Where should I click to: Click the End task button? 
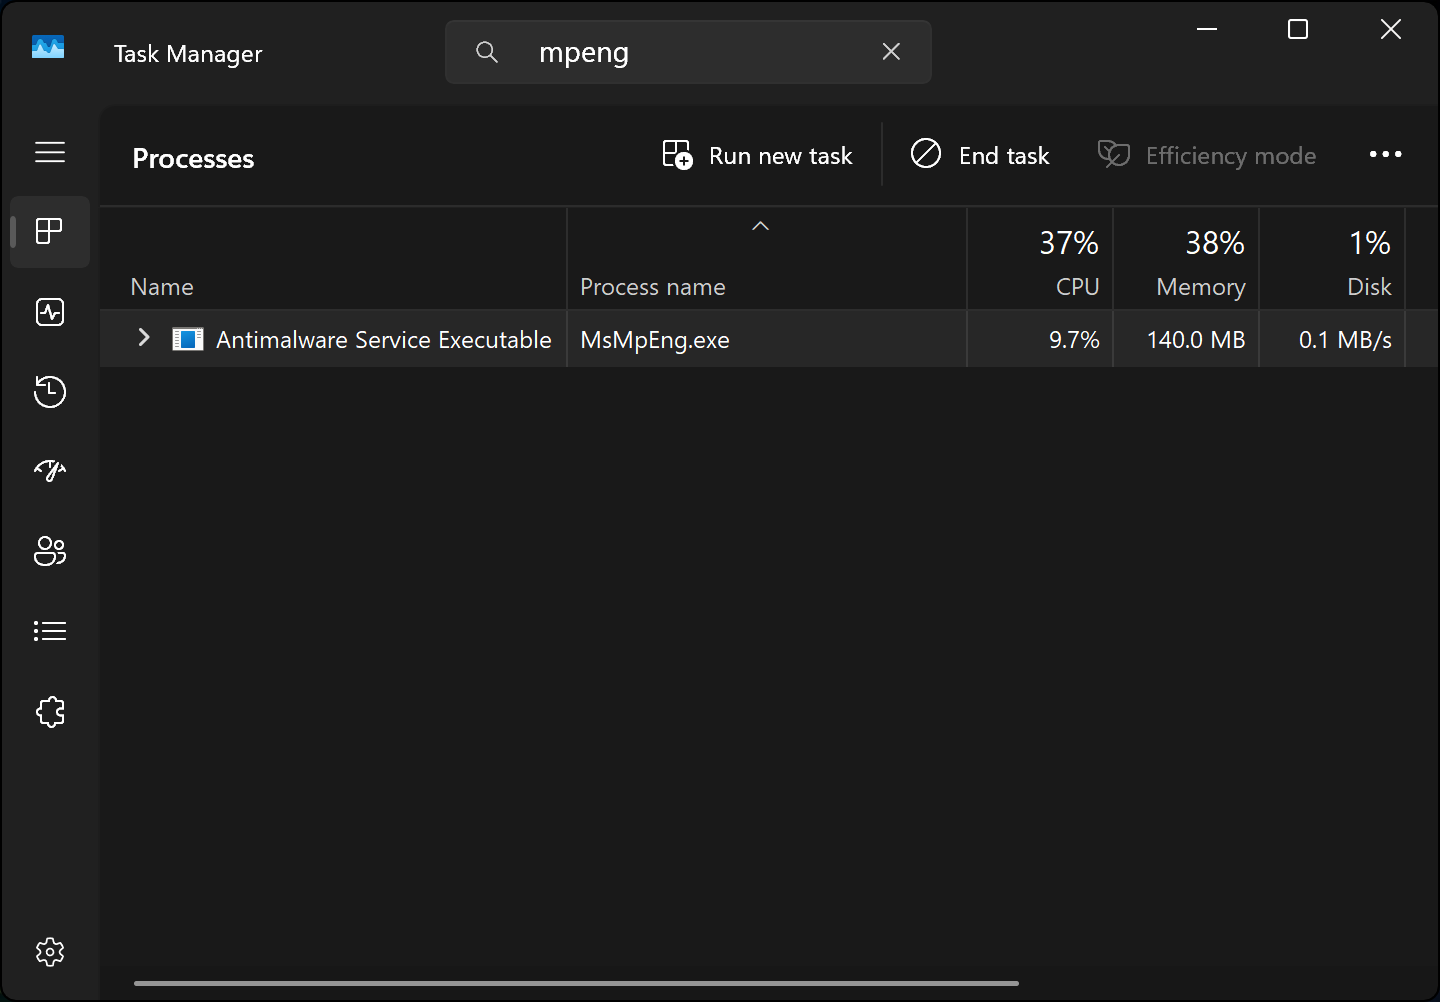[980, 156]
